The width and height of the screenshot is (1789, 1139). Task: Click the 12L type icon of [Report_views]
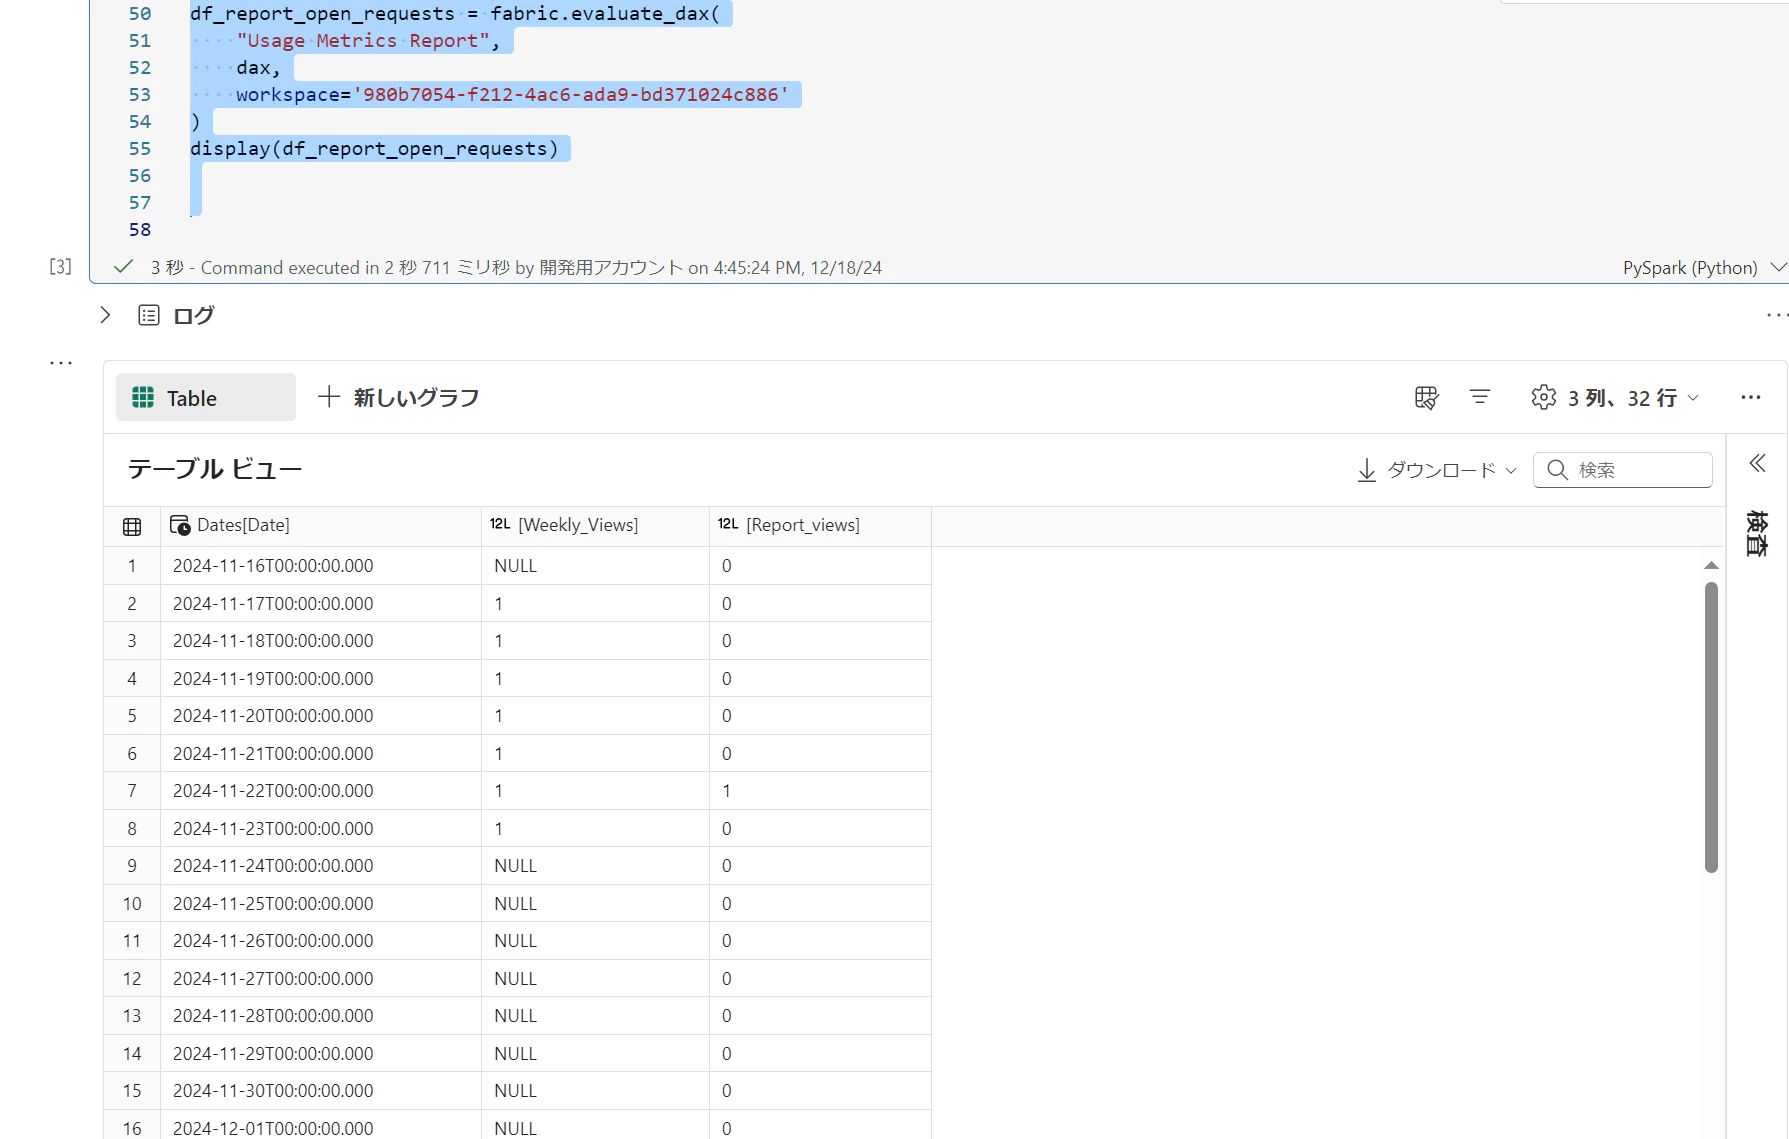pyautogui.click(x=728, y=524)
